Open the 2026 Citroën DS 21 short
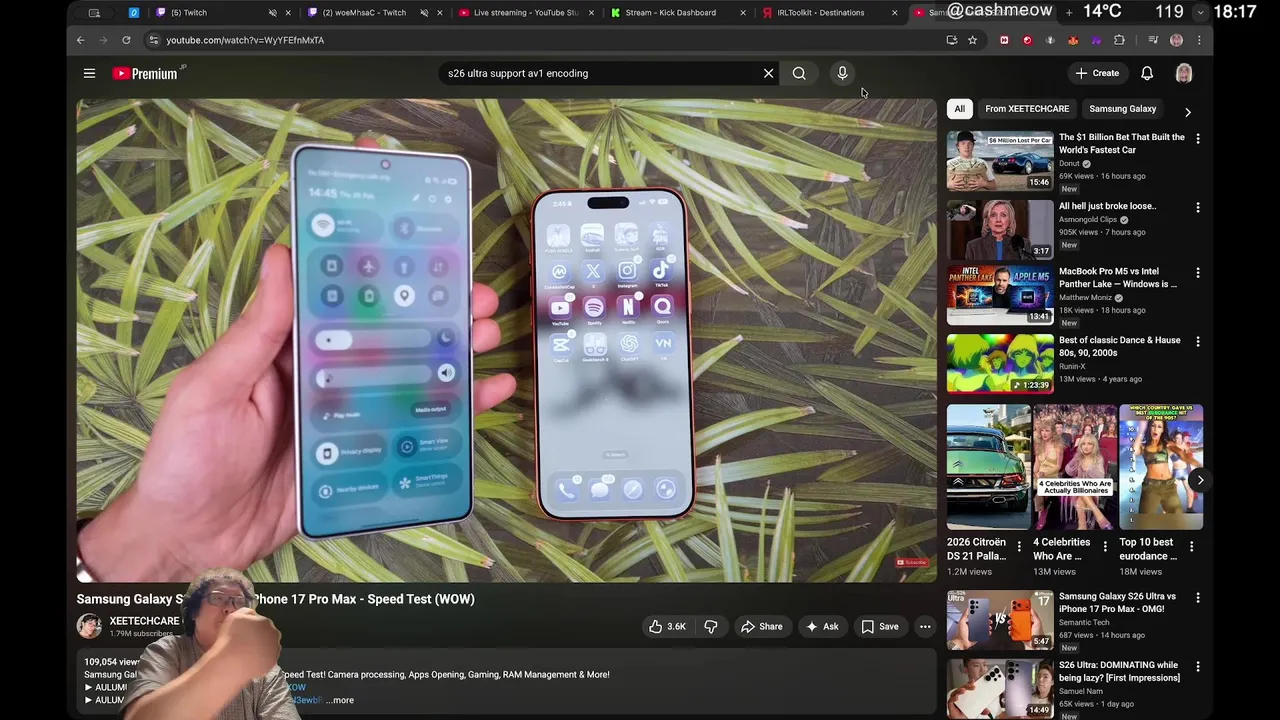This screenshot has height=720, width=1280. (988, 467)
